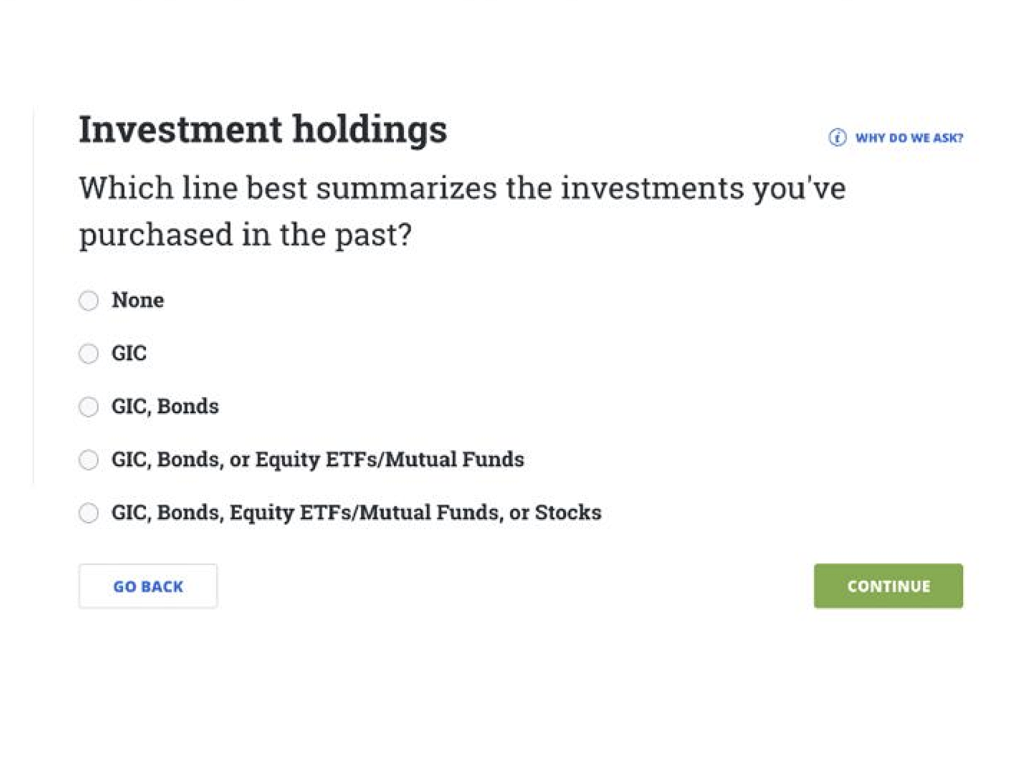The image size is (1022, 767).
Task: Click the Investment holdings heading
Action: [x=262, y=129]
